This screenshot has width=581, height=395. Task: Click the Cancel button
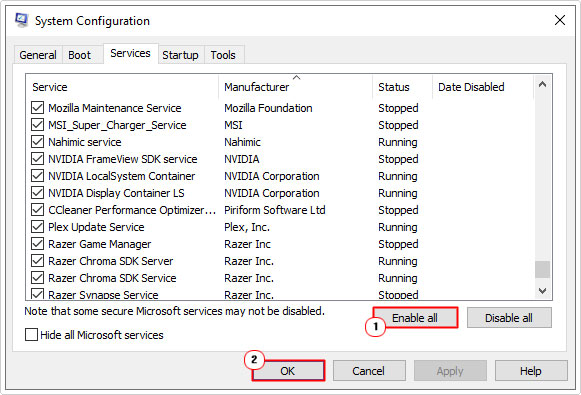pyautogui.click(x=369, y=371)
